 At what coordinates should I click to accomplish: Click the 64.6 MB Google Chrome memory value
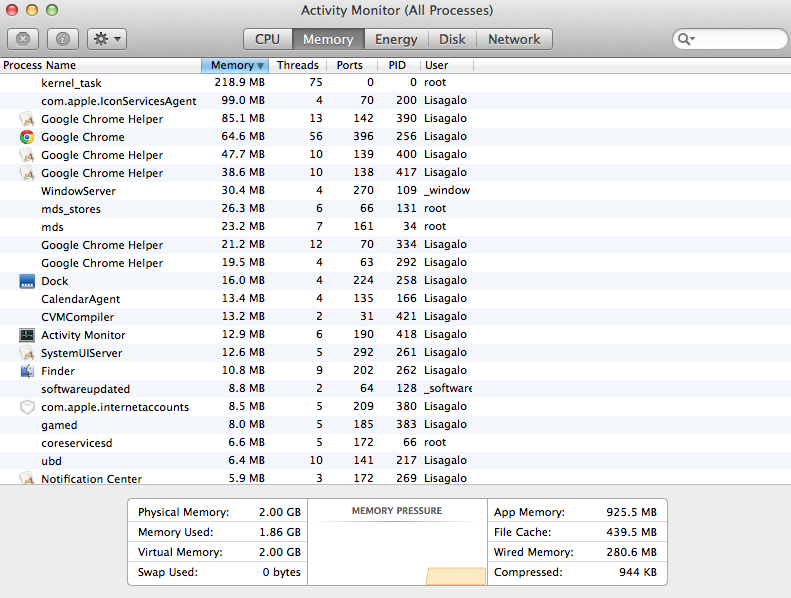point(243,136)
